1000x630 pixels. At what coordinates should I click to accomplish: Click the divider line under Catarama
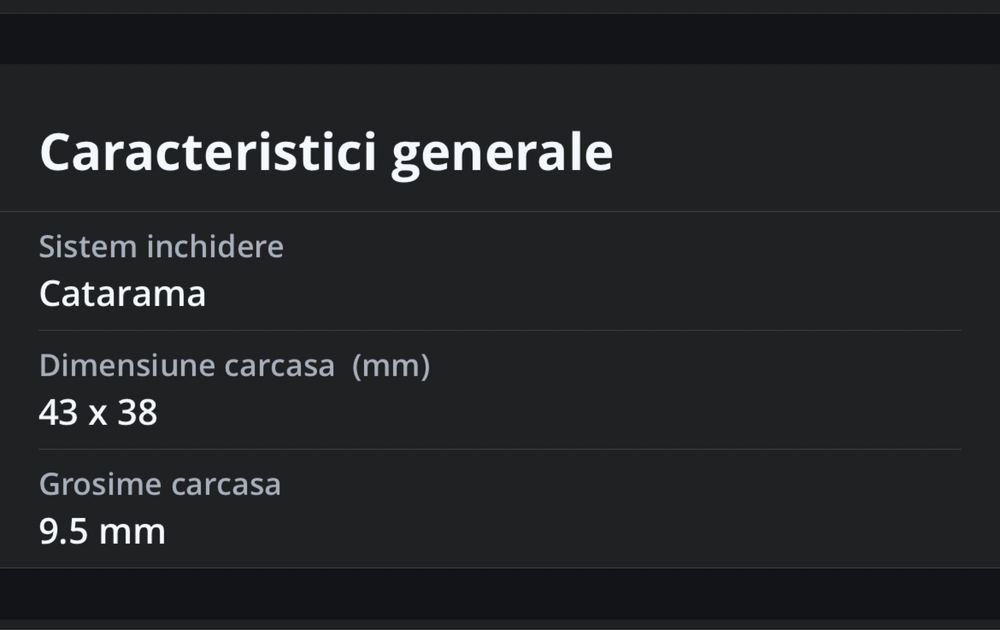(x=500, y=330)
